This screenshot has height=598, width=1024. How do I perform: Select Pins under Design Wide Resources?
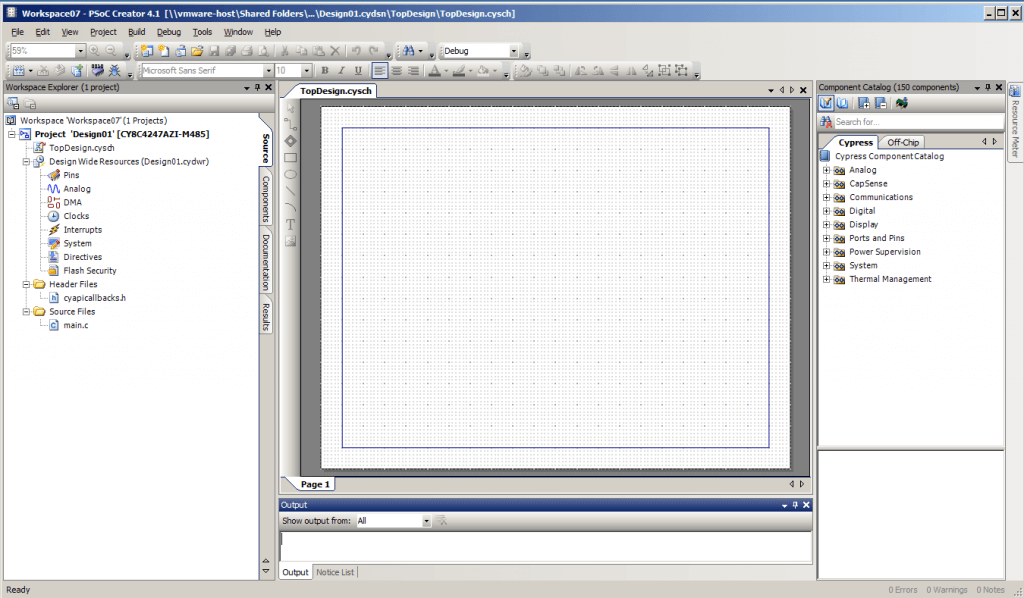tap(71, 175)
